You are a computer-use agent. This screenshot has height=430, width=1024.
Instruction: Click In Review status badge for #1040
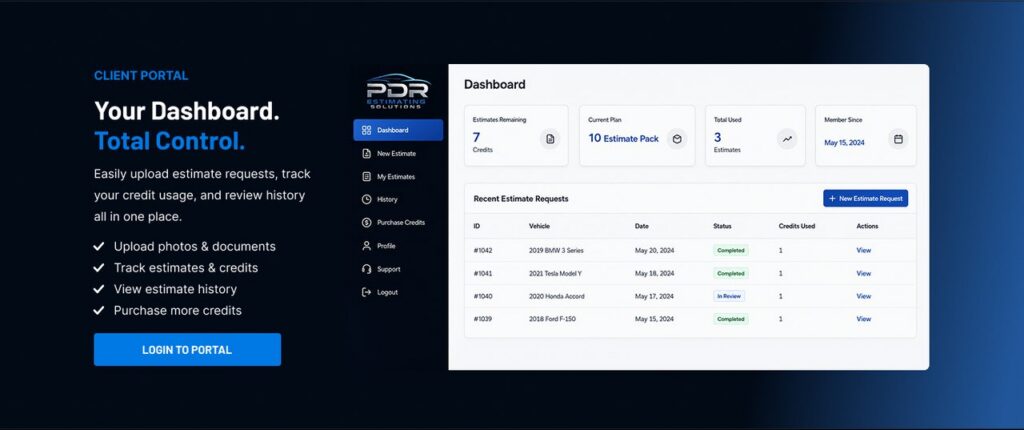(x=729, y=296)
